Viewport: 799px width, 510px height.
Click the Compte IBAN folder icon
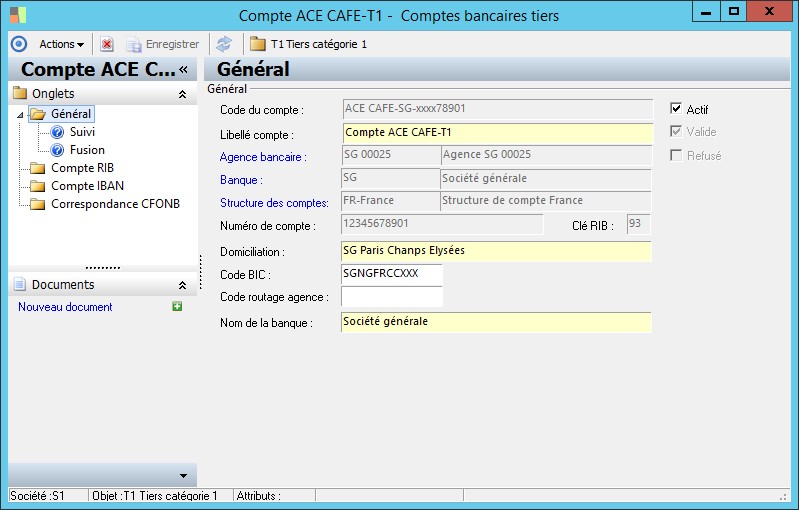click(x=37, y=186)
